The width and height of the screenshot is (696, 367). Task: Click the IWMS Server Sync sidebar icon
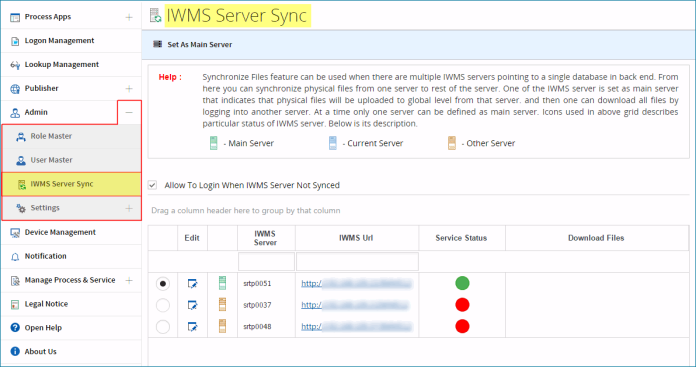[21, 185]
